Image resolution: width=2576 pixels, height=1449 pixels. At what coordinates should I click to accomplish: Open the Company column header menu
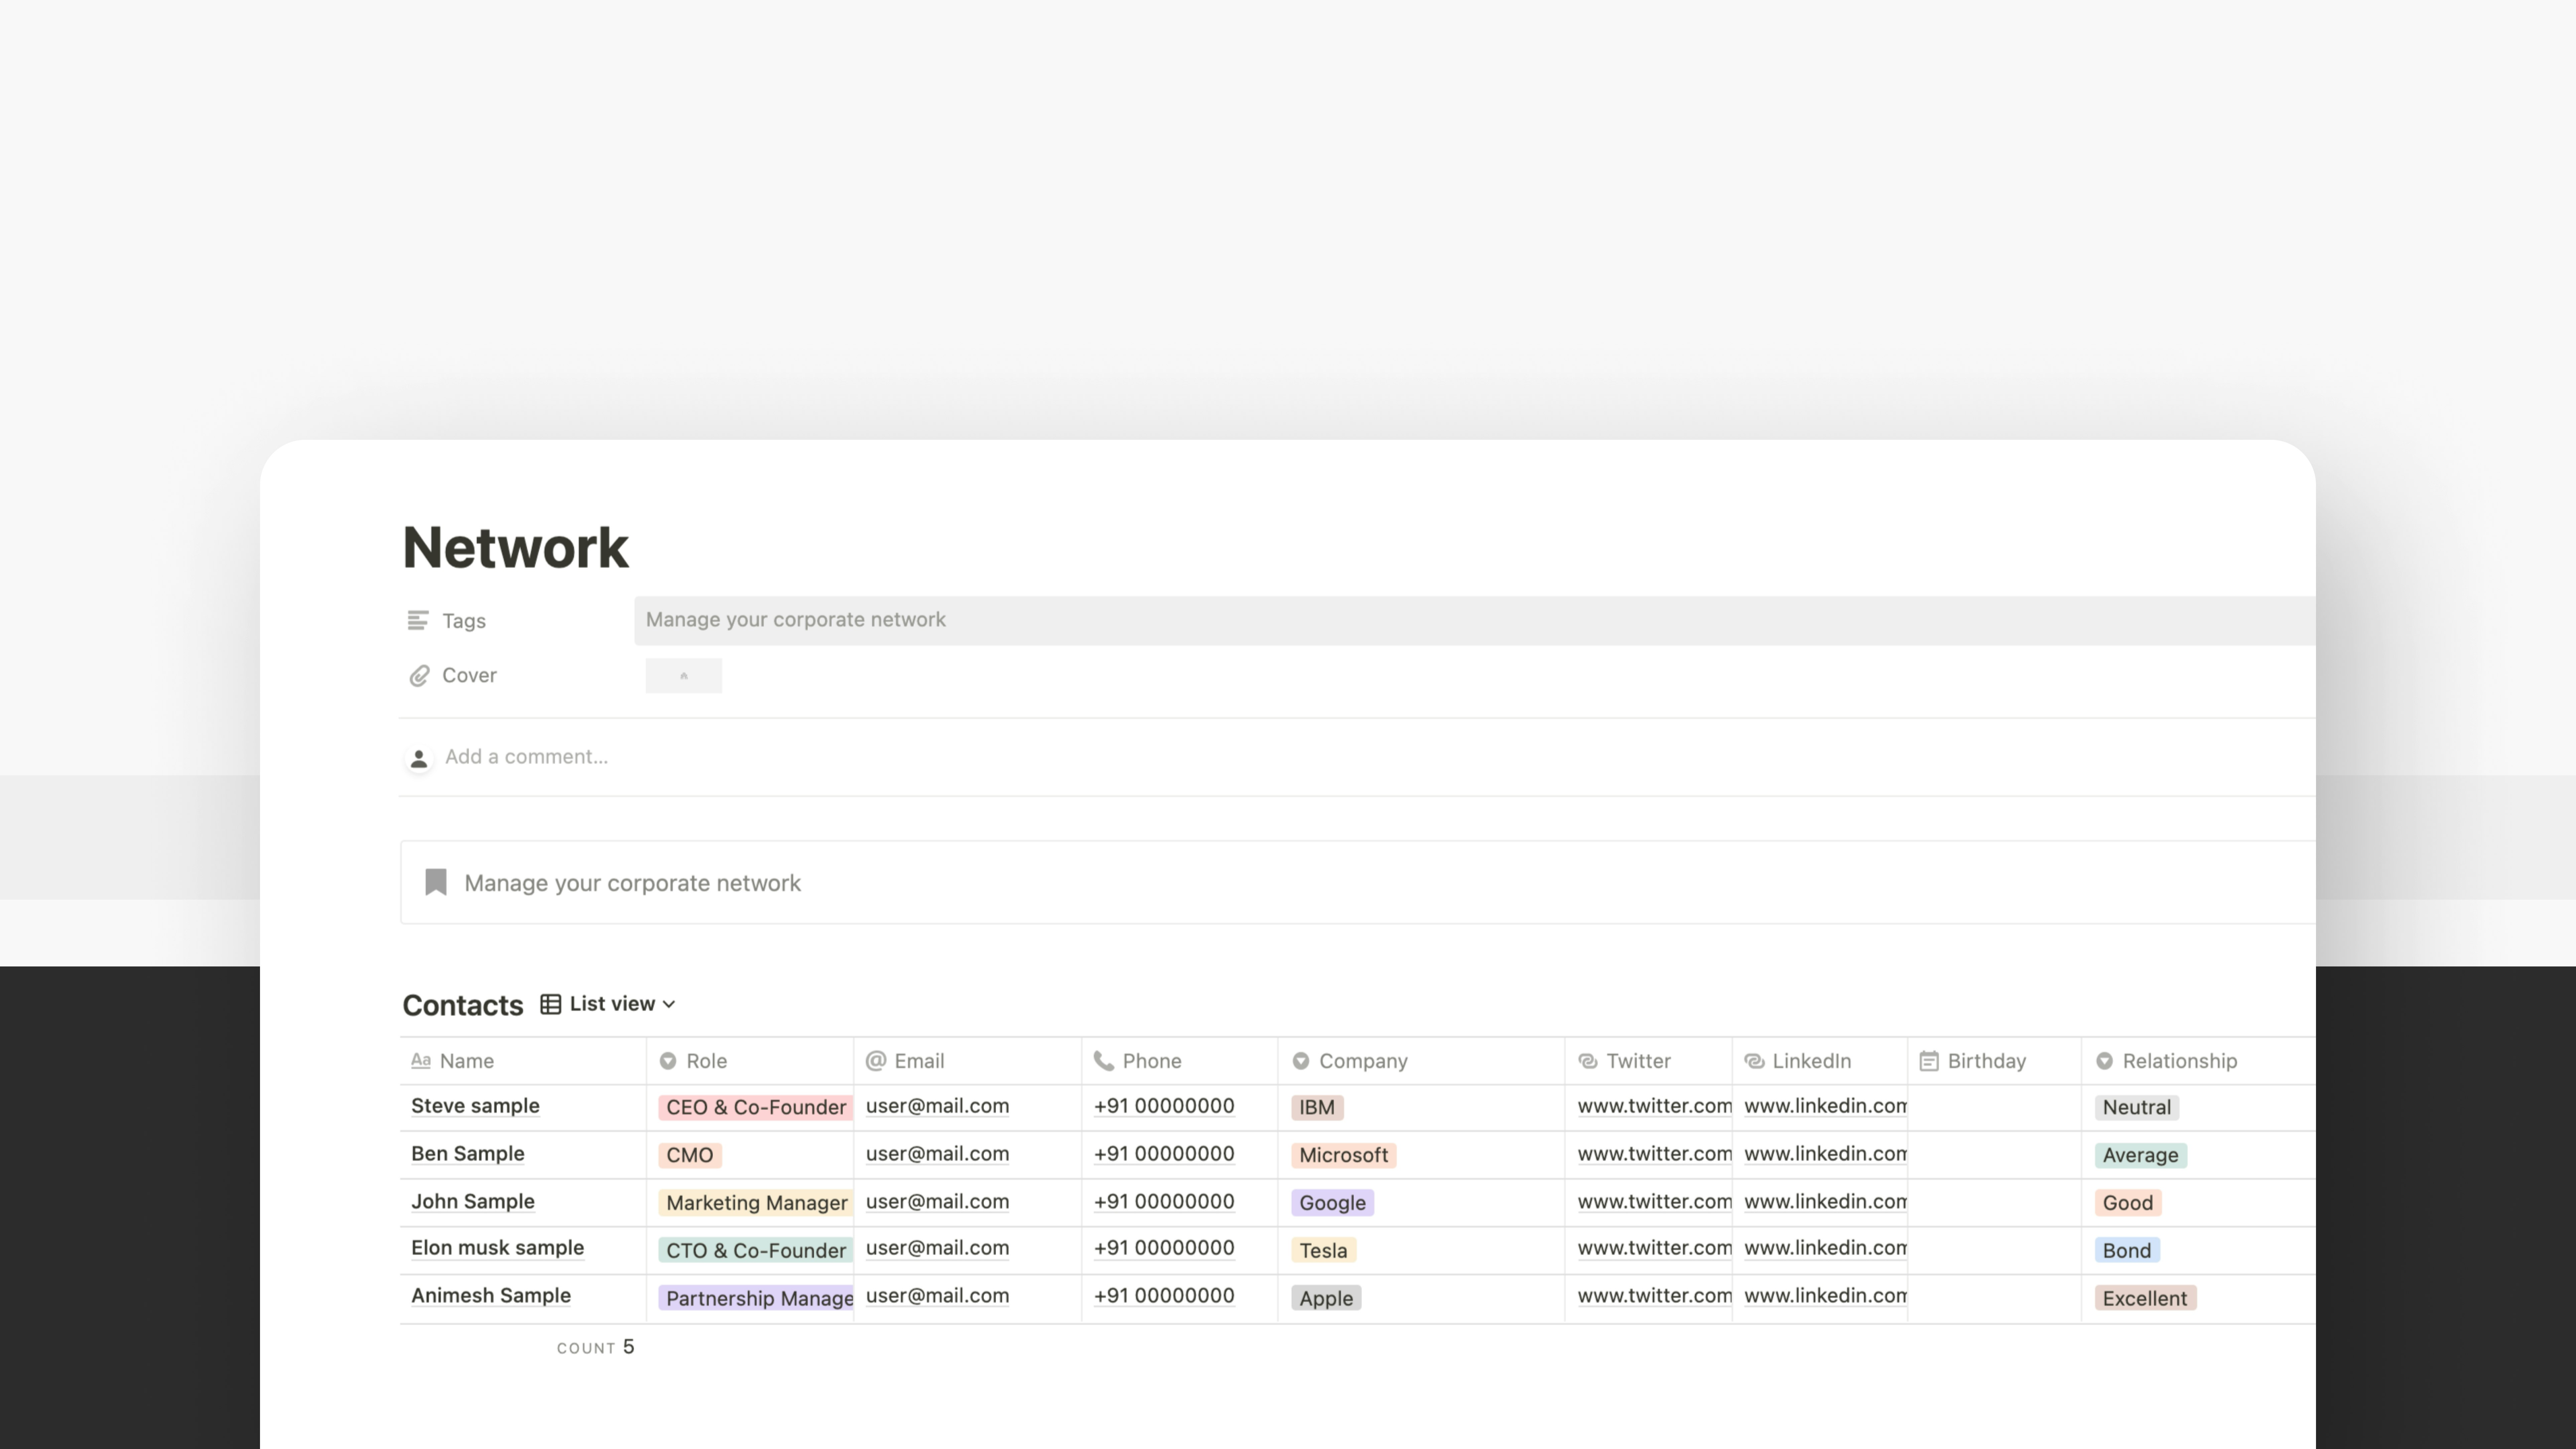[1362, 1061]
